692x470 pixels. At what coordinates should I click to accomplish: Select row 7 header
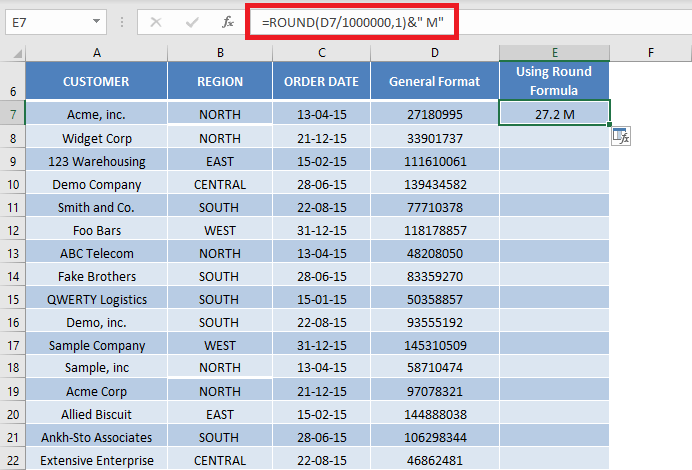13,114
